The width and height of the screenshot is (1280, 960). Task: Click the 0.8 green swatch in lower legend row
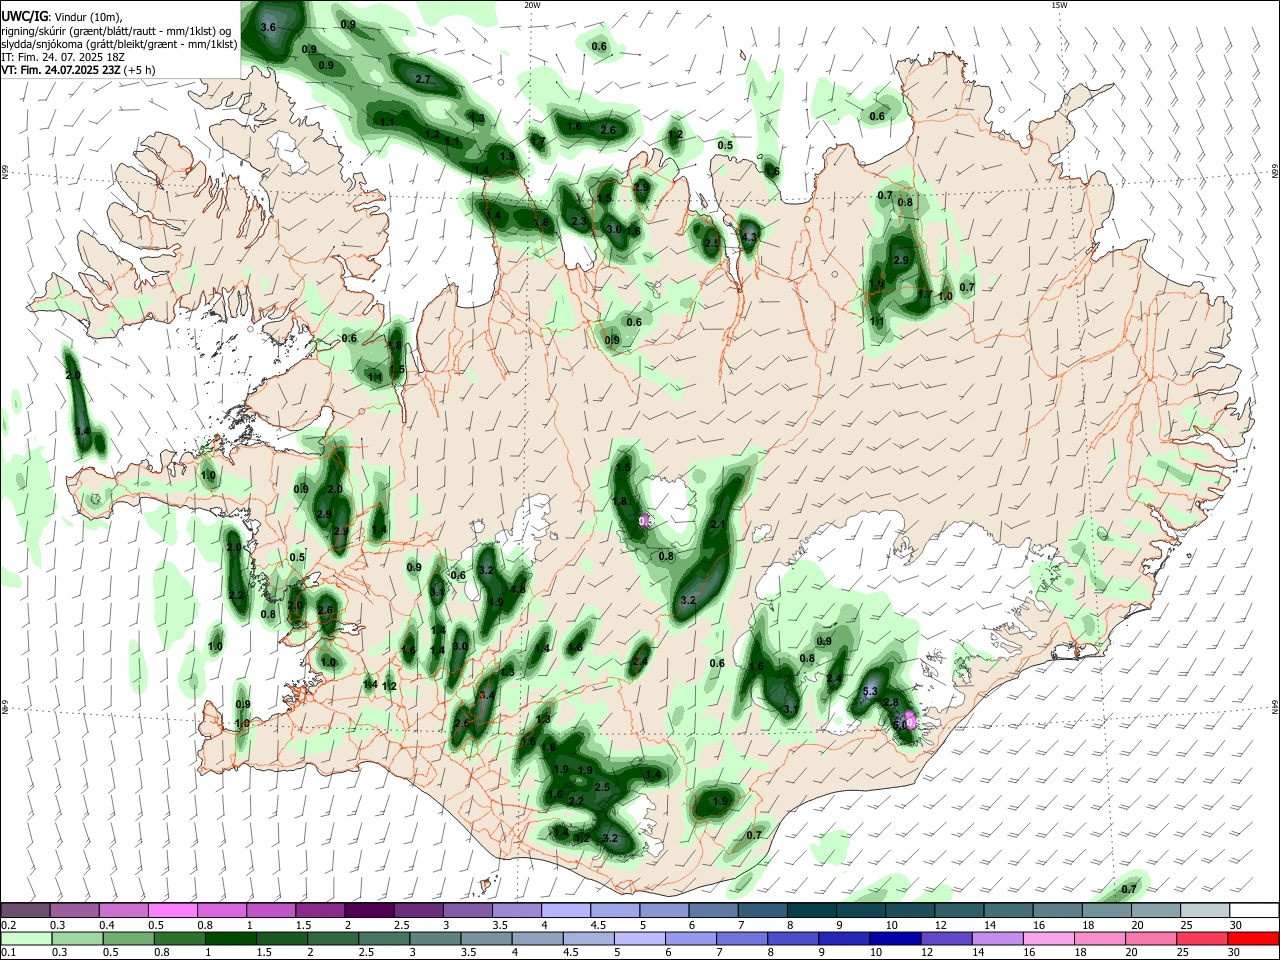tap(180, 939)
